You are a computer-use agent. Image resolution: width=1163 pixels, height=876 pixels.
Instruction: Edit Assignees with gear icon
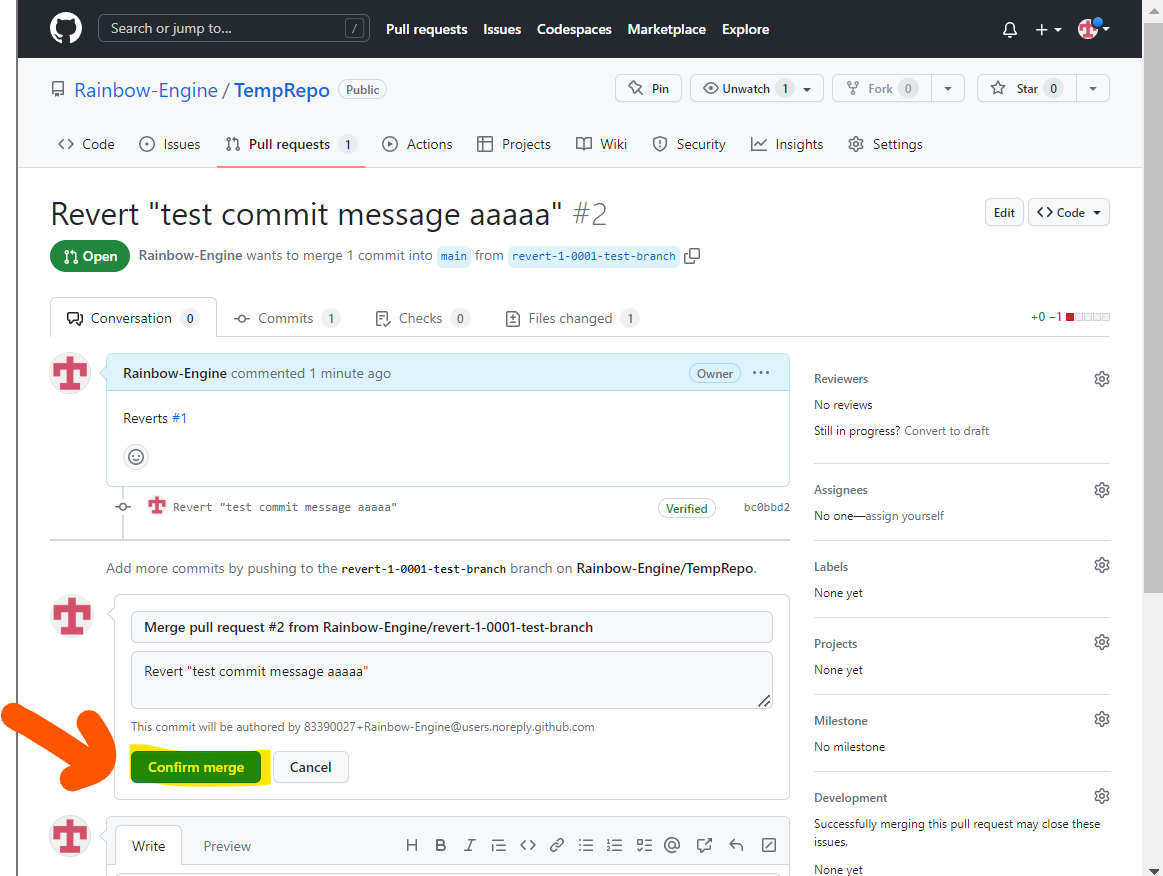click(x=1101, y=490)
